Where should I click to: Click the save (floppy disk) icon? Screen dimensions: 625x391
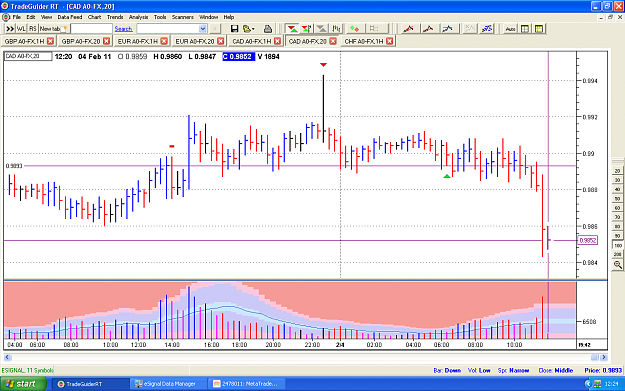coord(234,29)
